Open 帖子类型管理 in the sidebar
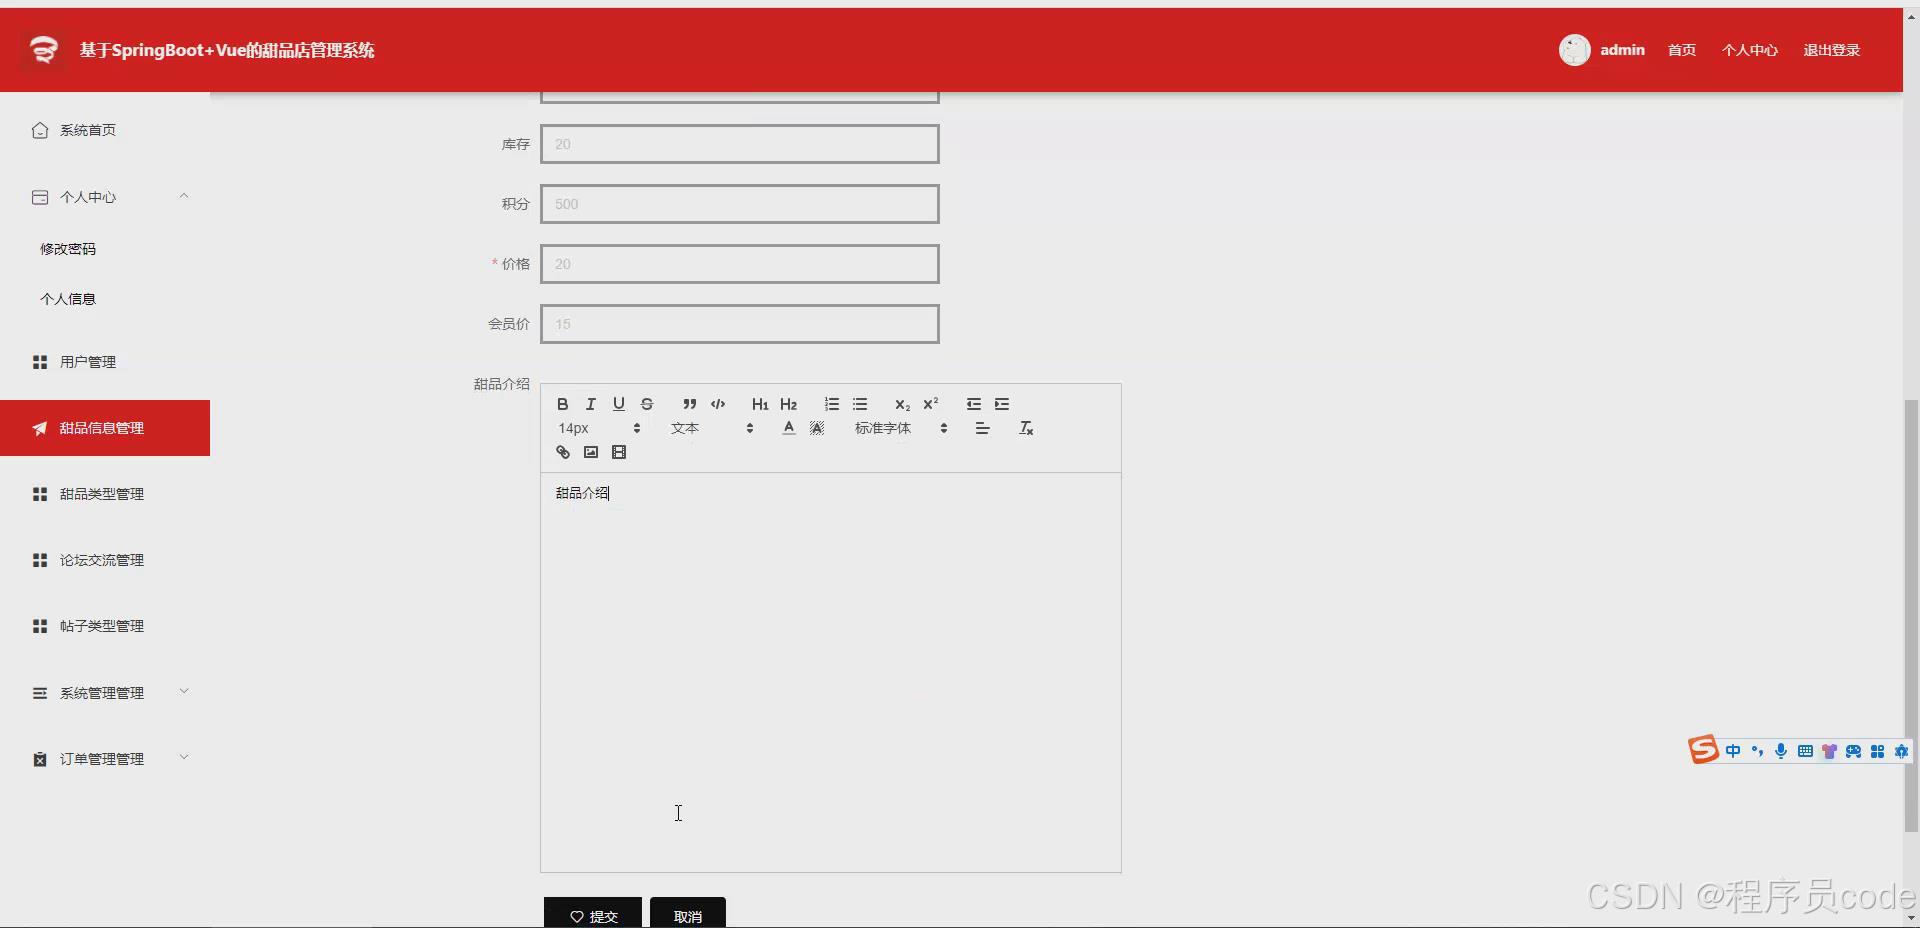The width and height of the screenshot is (1920, 928). [105, 626]
